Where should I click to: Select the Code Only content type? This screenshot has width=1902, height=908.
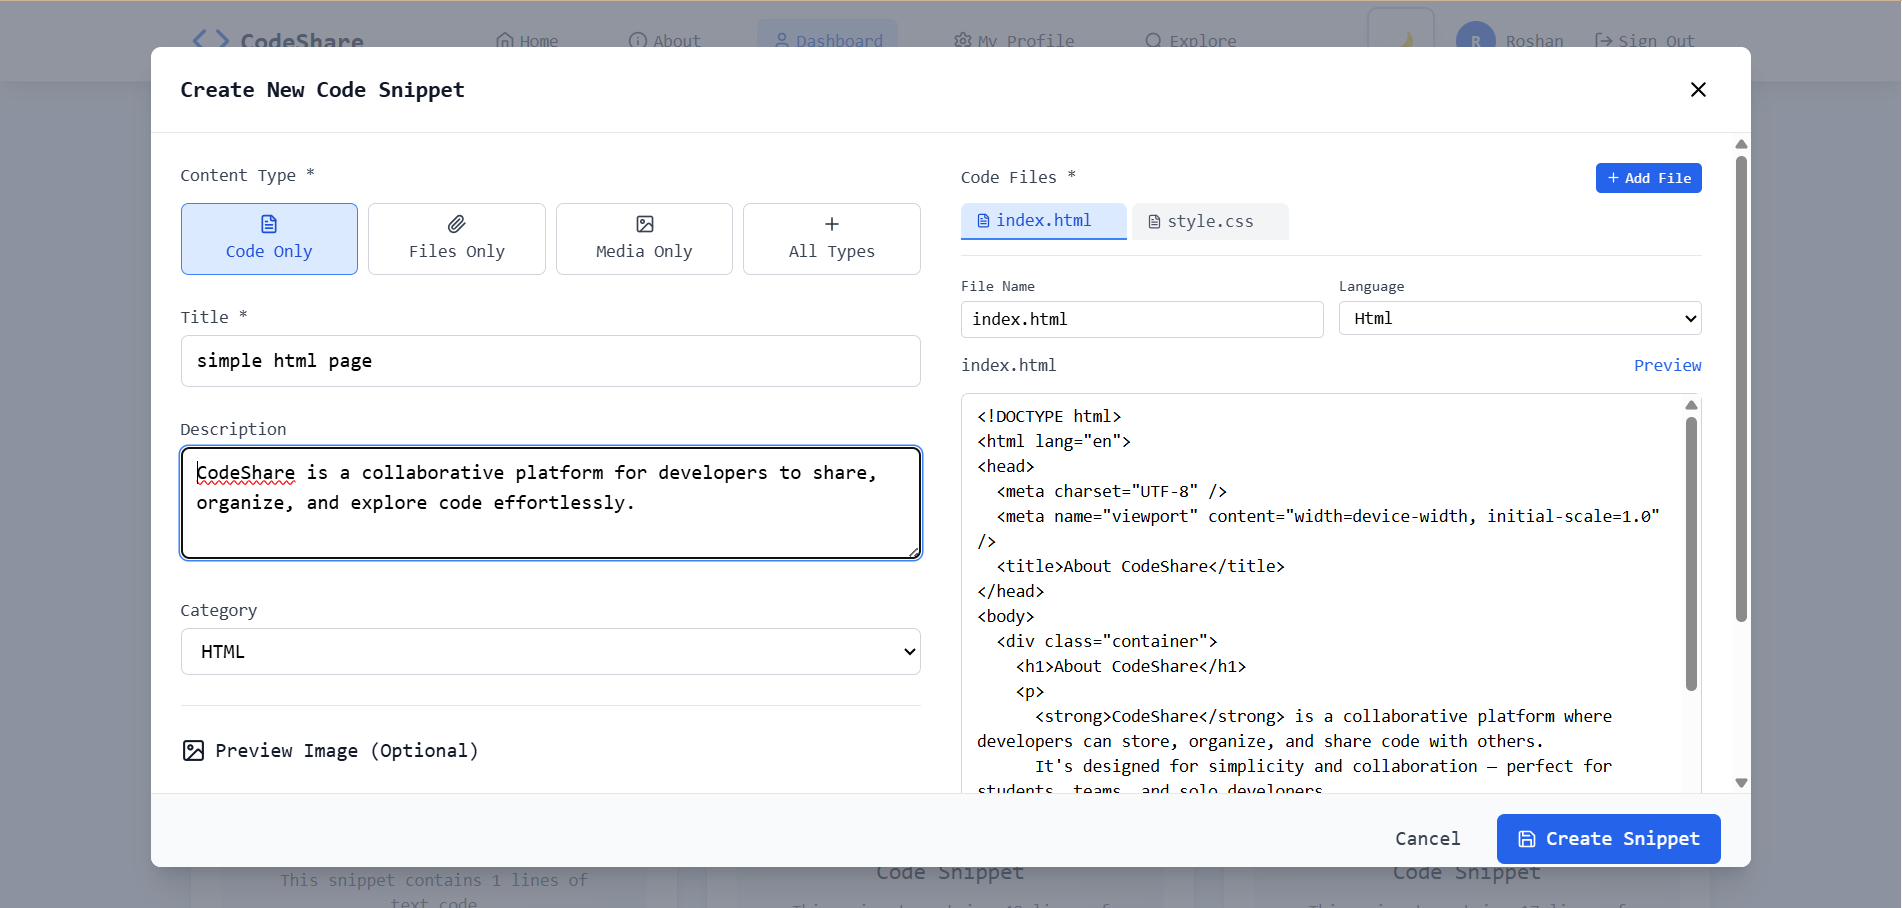(269, 239)
